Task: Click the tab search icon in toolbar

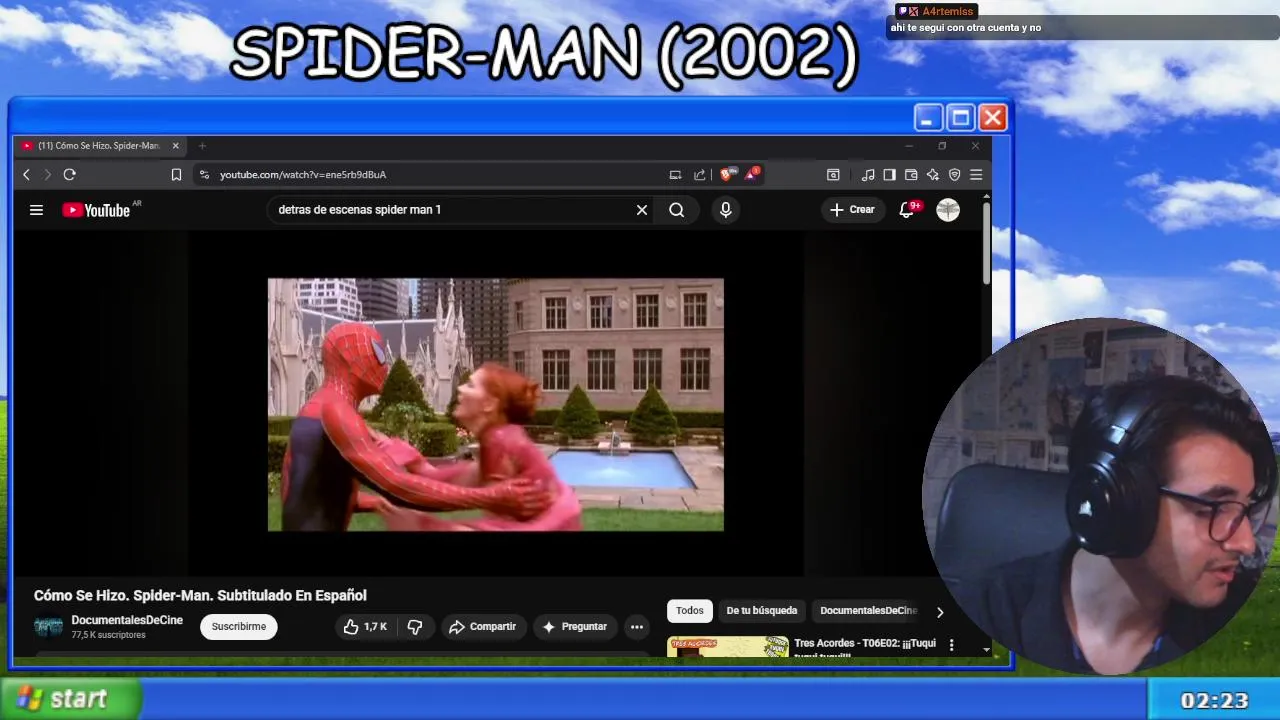Action: [x=833, y=174]
